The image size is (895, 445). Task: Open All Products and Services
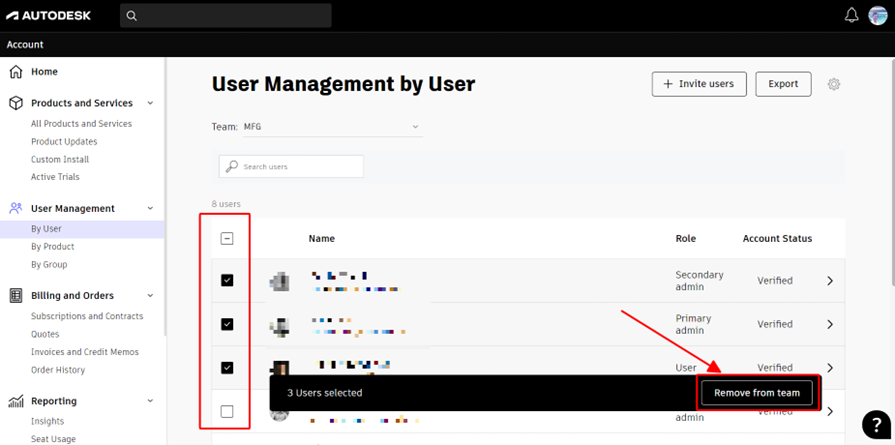81,124
